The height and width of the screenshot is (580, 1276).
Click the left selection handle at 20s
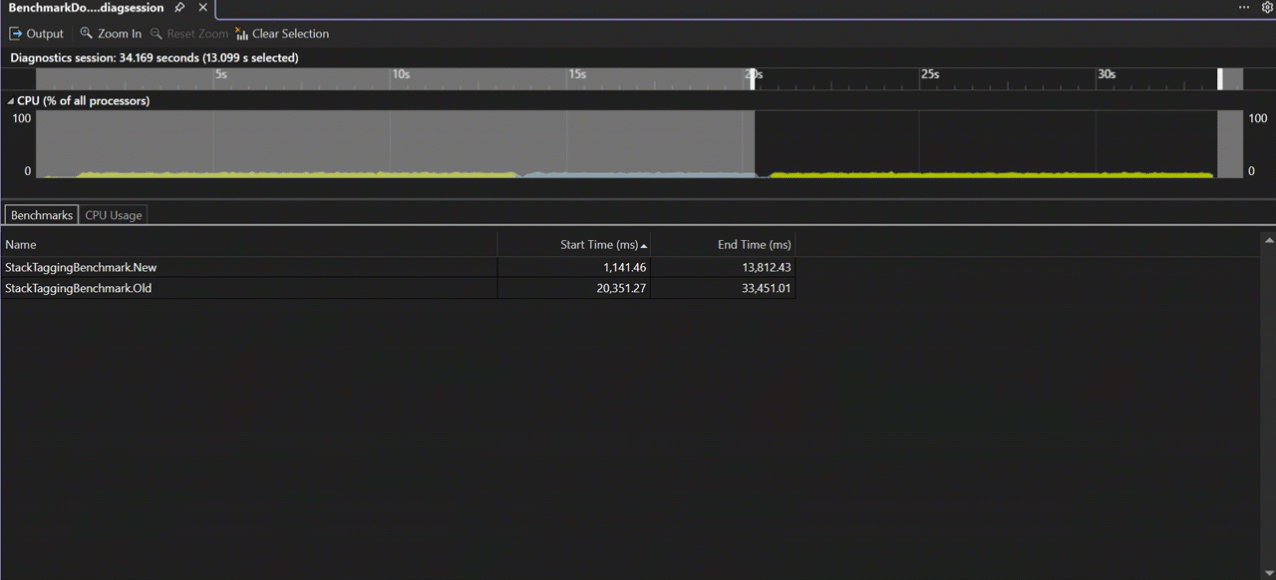(753, 79)
